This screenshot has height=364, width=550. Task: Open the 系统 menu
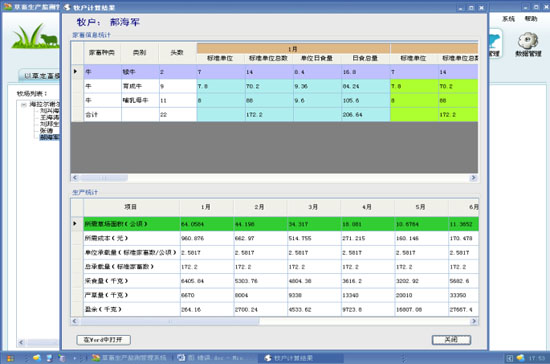click(x=508, y=19)
